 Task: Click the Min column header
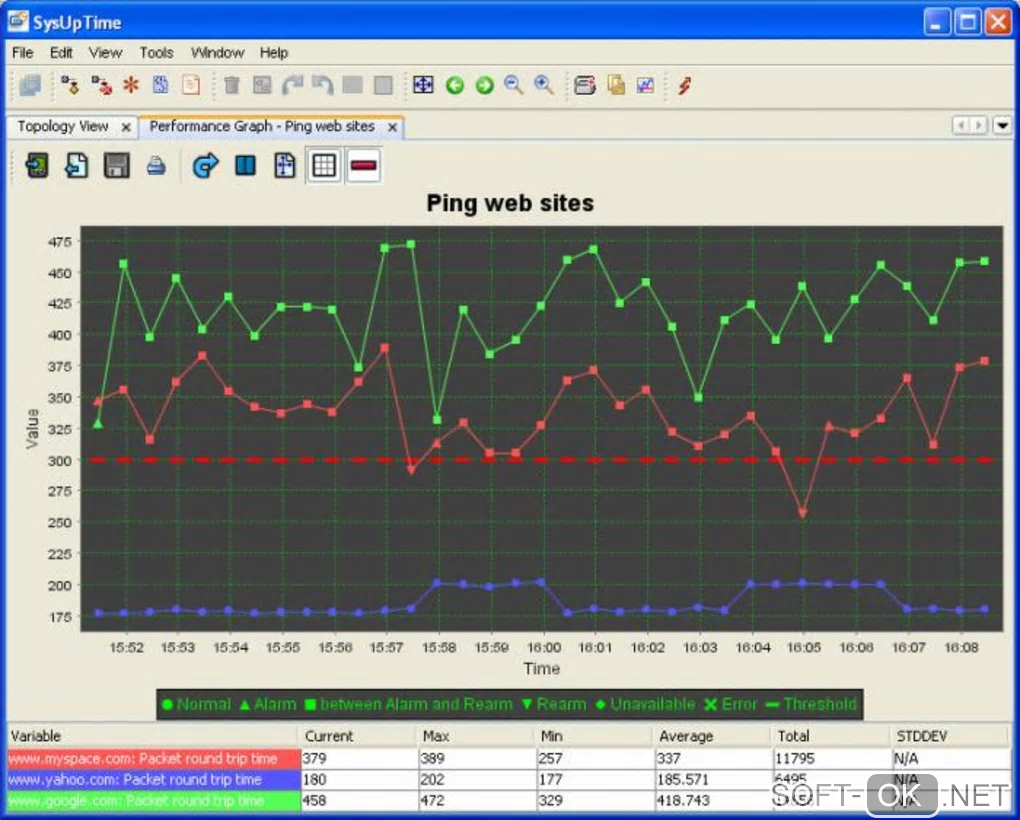(595, 736)
